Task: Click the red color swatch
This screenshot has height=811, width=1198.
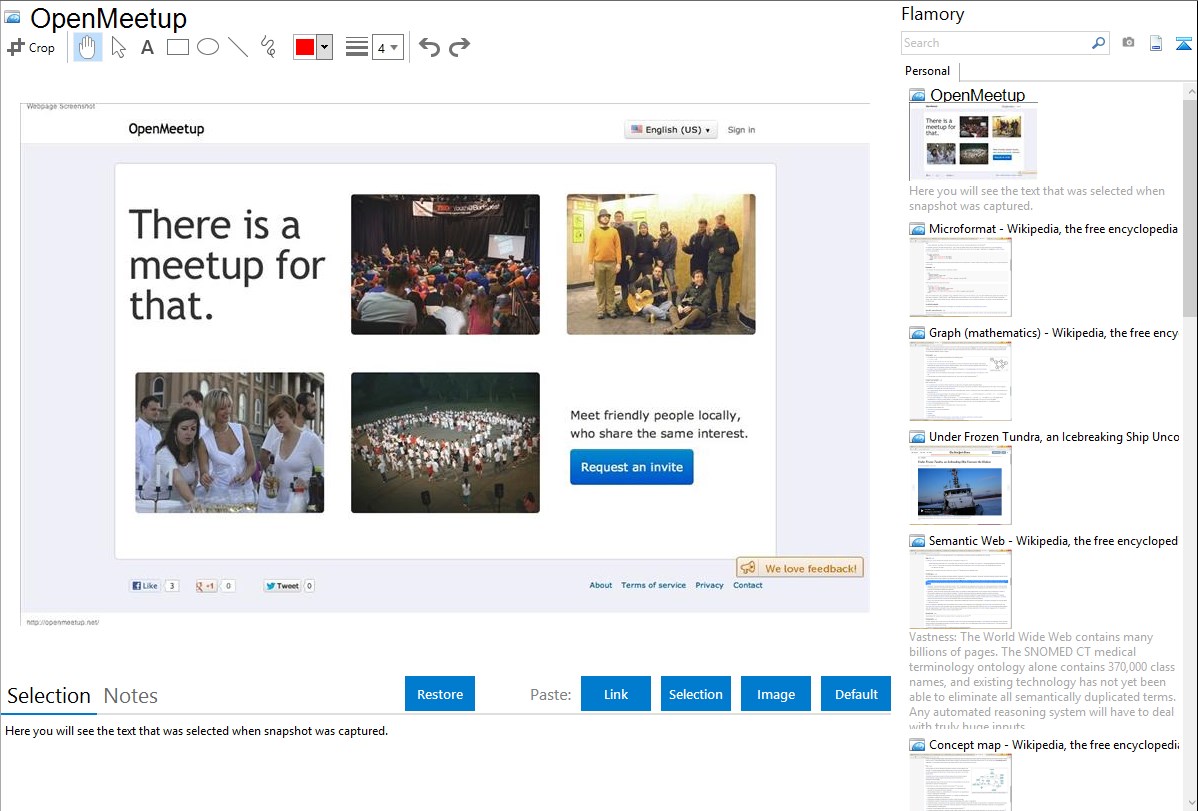Action: pos(305,47)
